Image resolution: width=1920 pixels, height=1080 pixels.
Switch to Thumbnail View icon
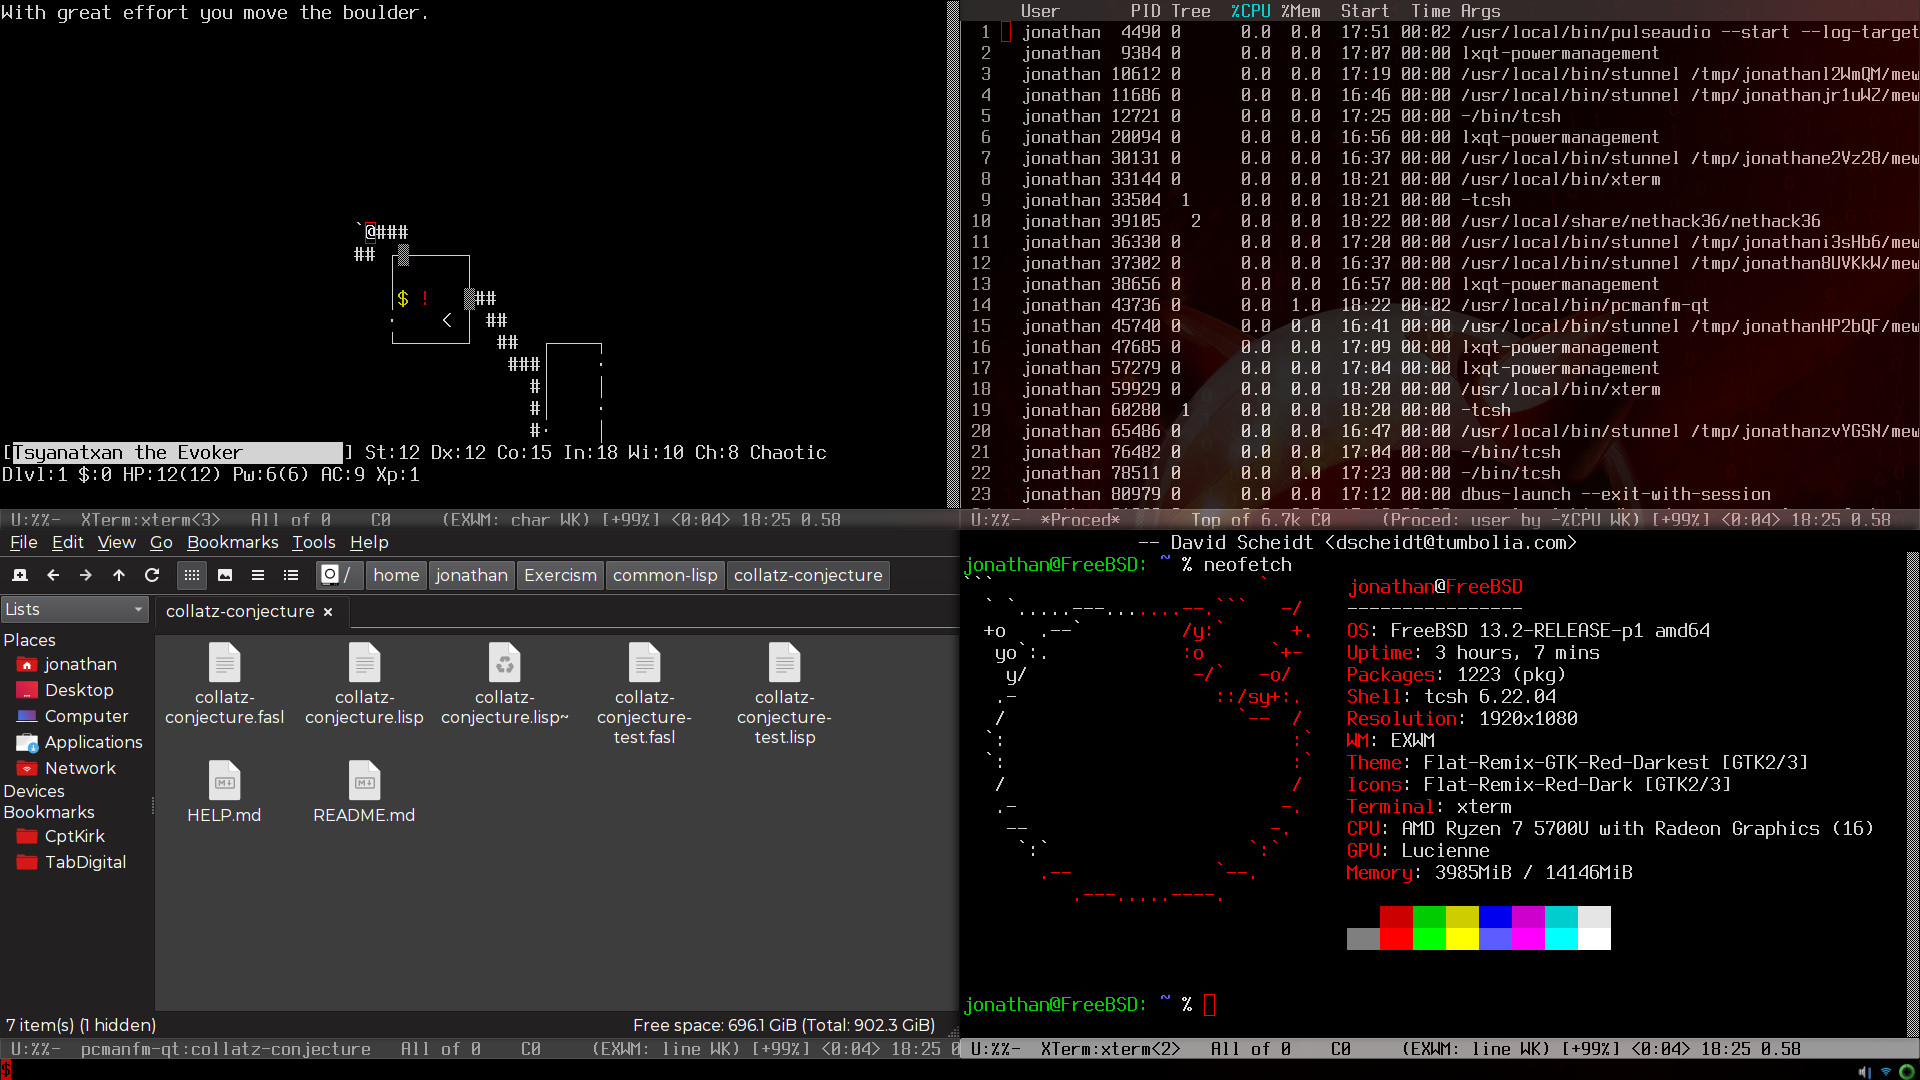pos(225,575)
